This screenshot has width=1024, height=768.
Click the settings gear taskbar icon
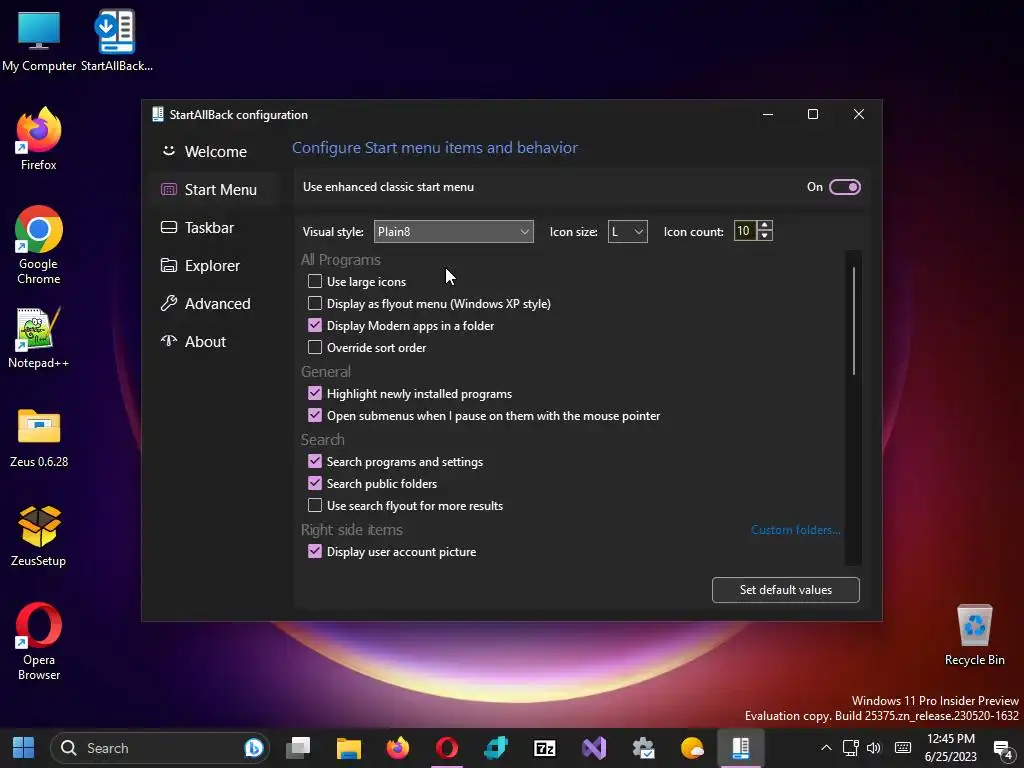pos(643,748)
